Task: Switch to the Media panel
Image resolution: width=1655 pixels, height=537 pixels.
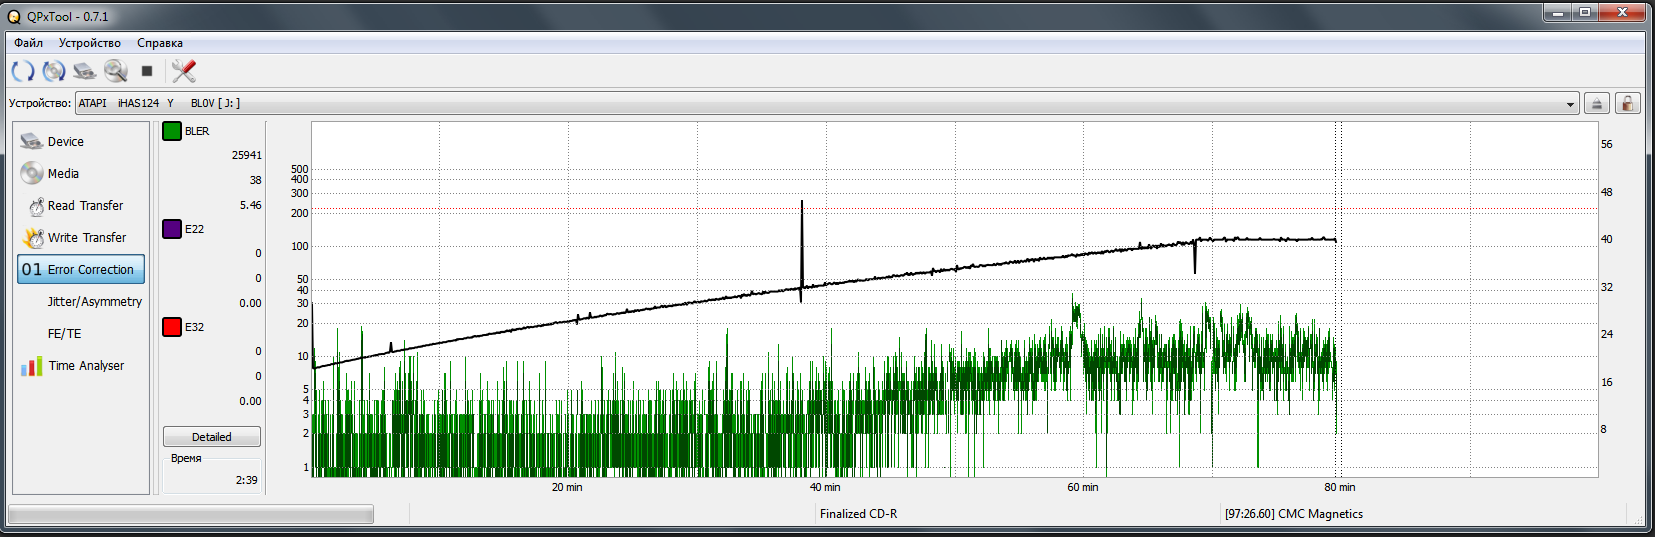Action: [x=63, y=174]
